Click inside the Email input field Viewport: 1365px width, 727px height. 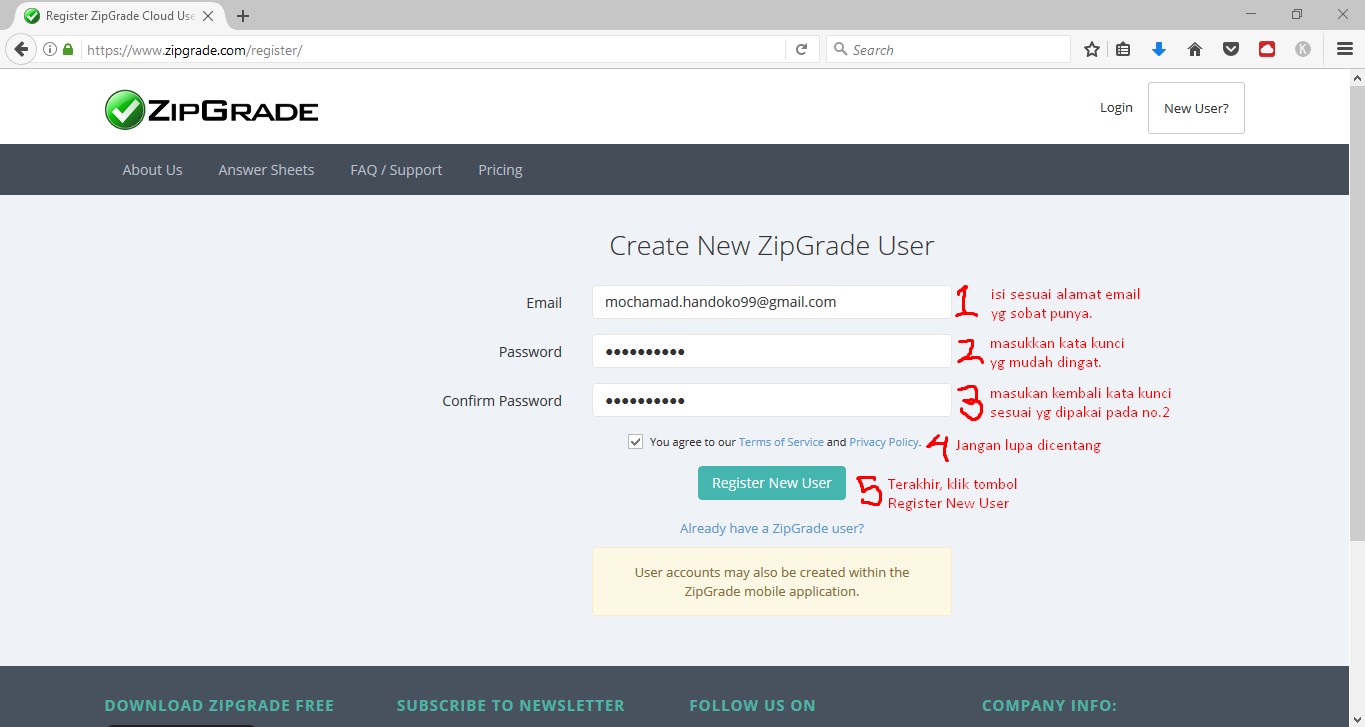tap(771, 301)
